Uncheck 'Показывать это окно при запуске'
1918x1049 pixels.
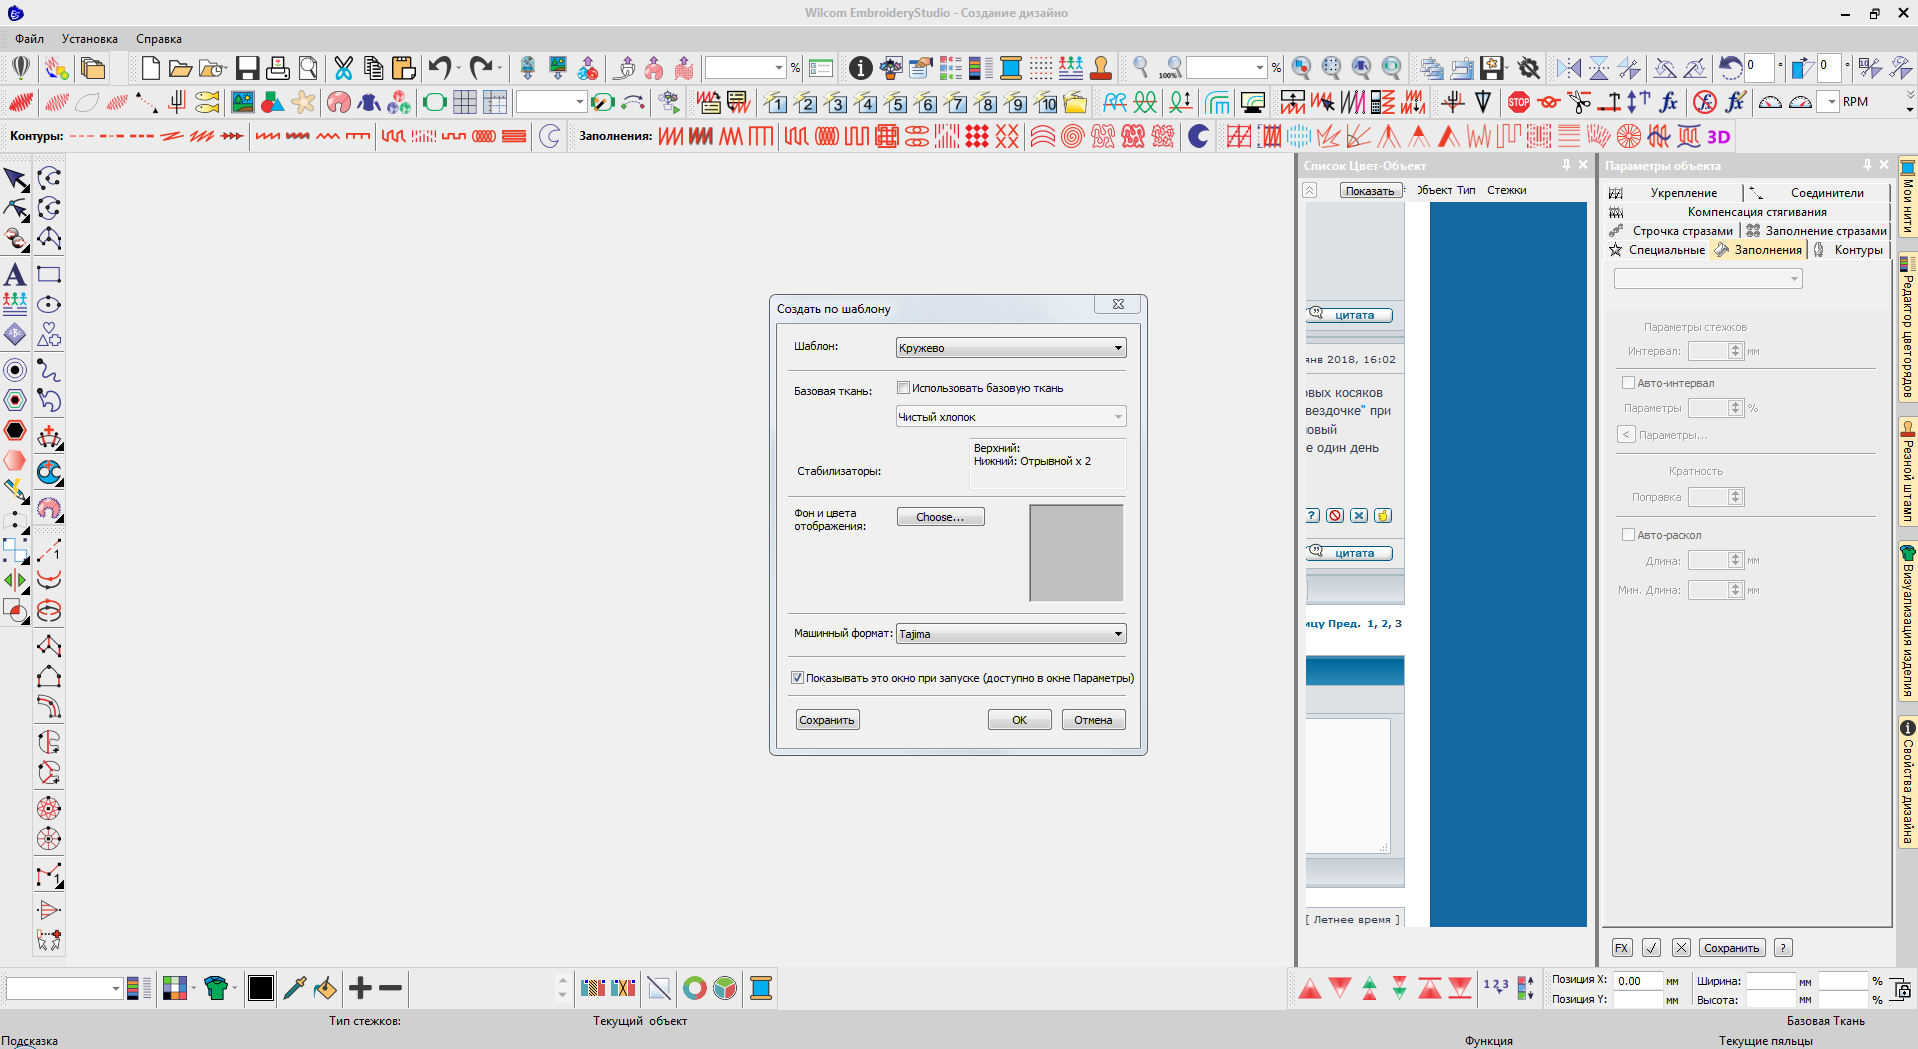pos(797,678)
